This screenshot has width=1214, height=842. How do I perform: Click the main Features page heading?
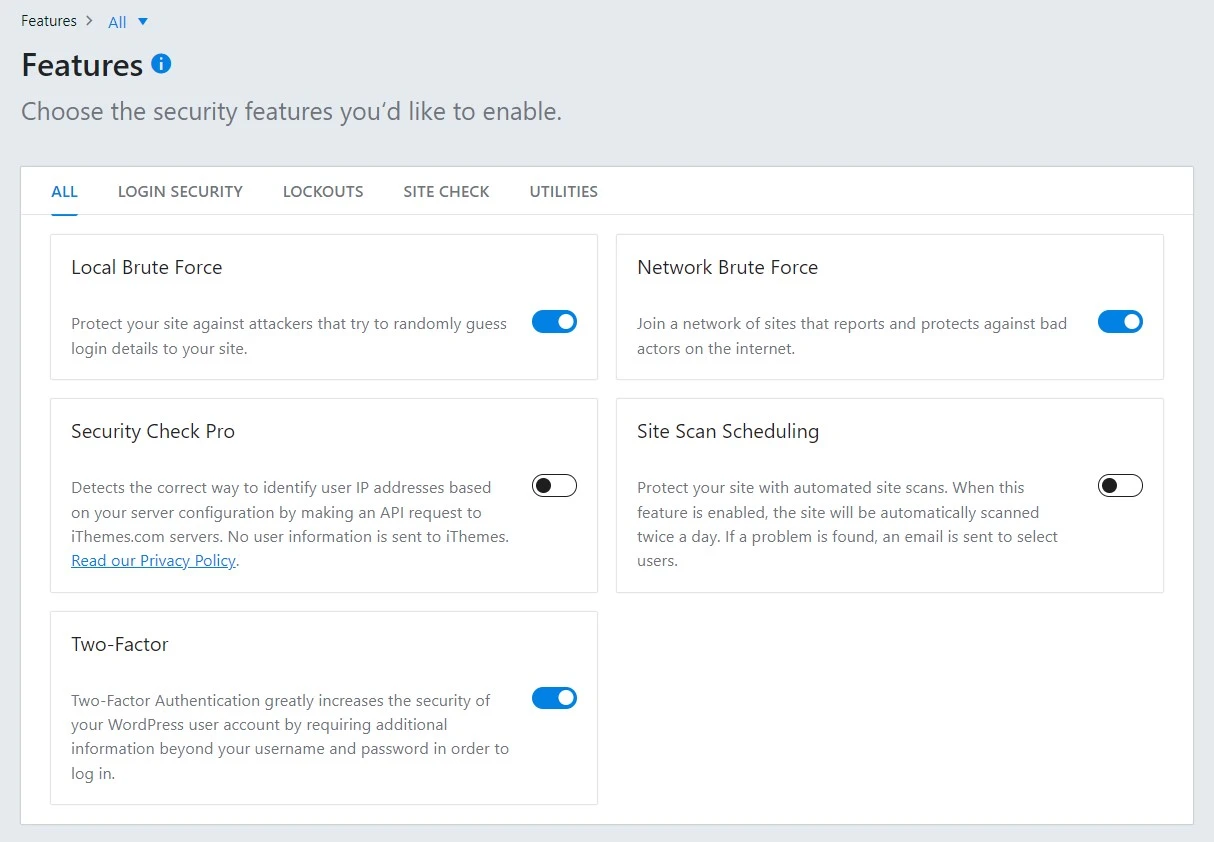82,65
